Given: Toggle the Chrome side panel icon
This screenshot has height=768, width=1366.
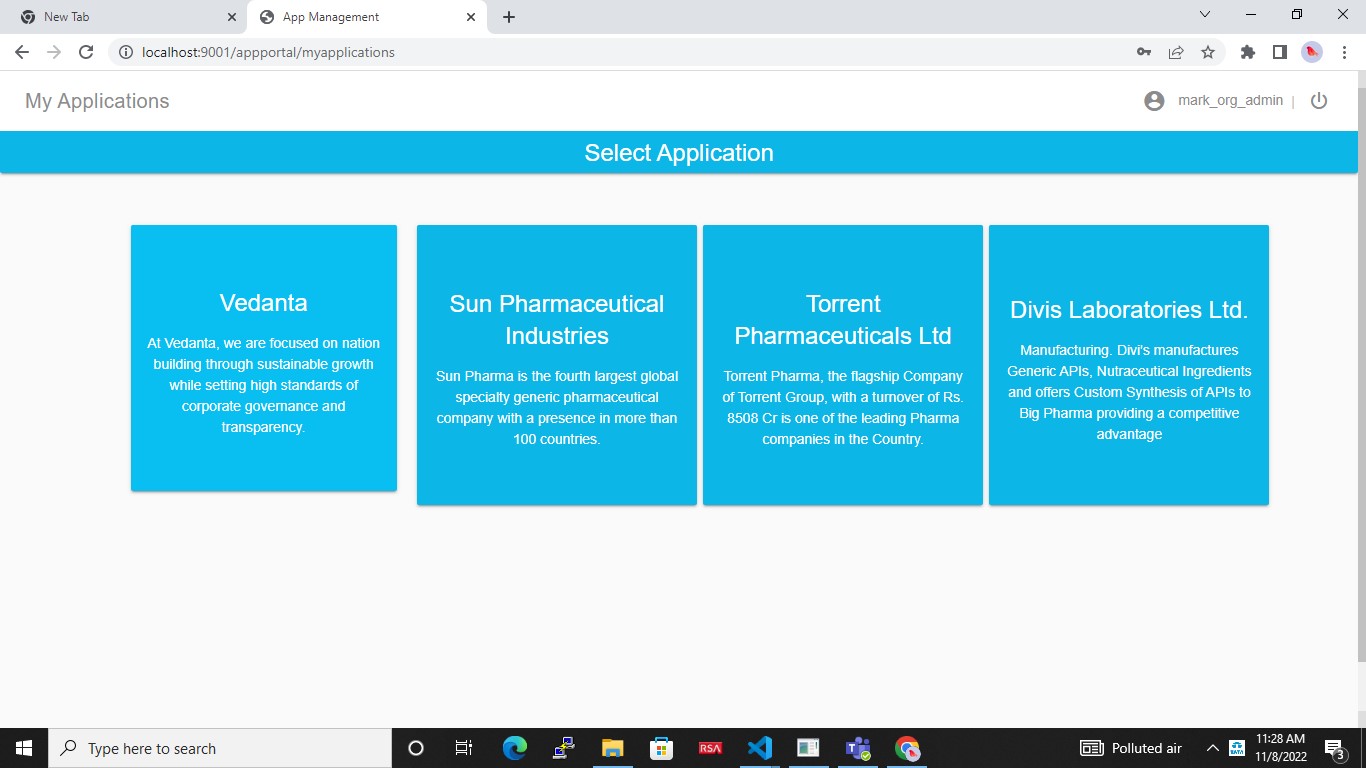Looking at the screenshot, I should [x=1279, y=52].
